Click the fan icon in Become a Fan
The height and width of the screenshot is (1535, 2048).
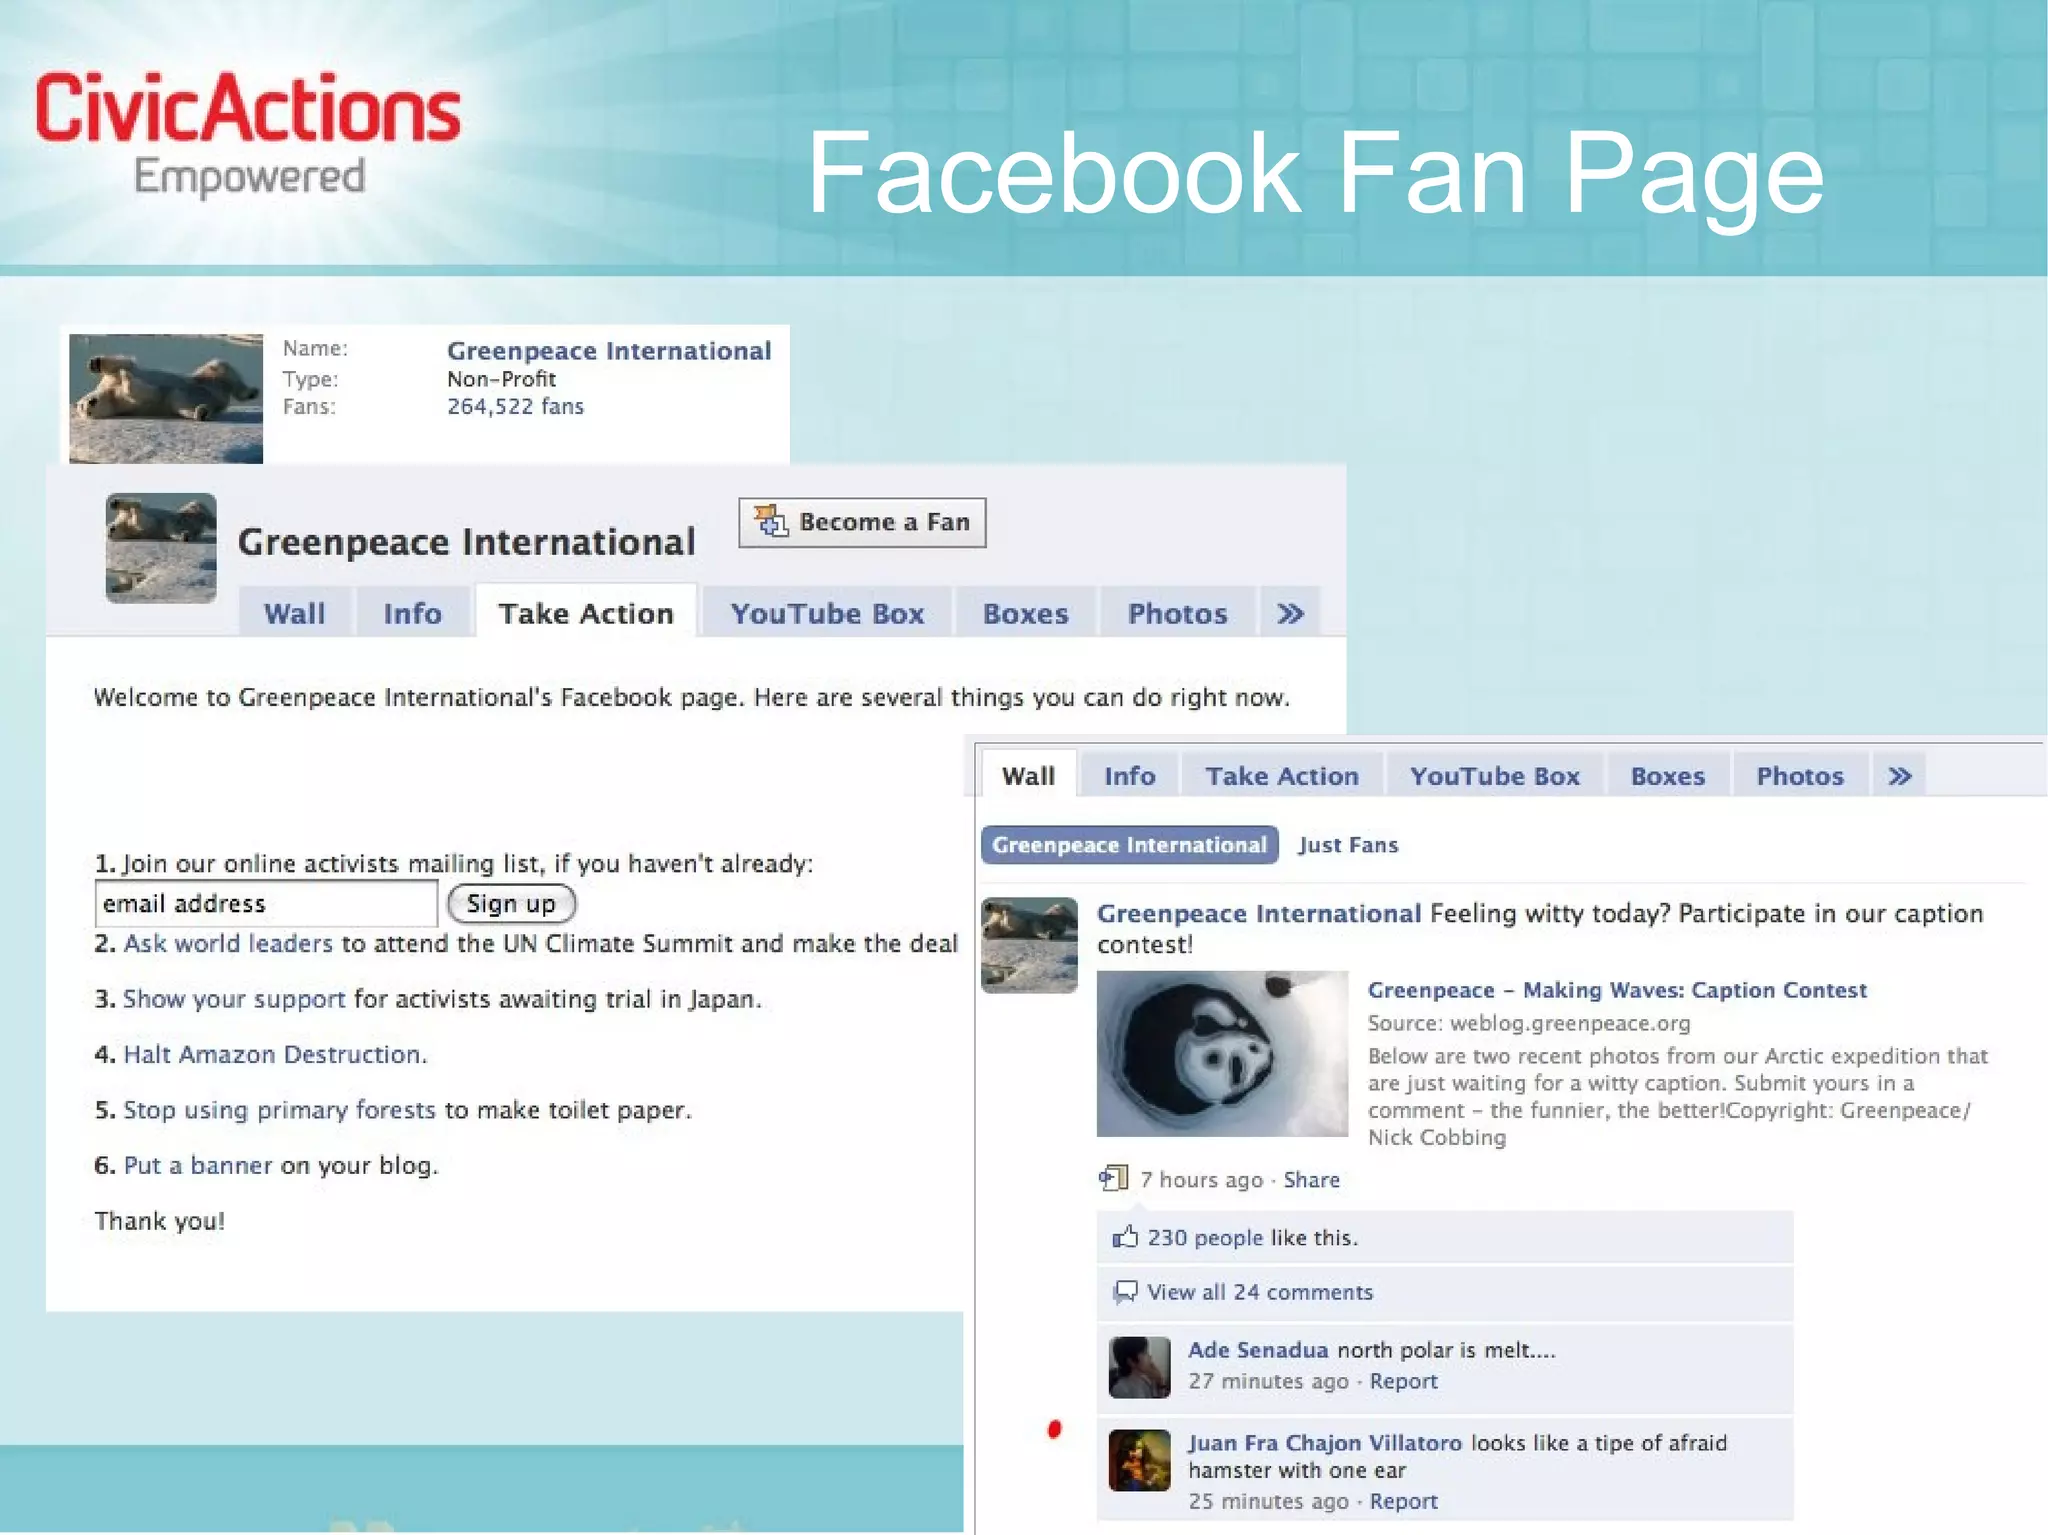(771, 520)
